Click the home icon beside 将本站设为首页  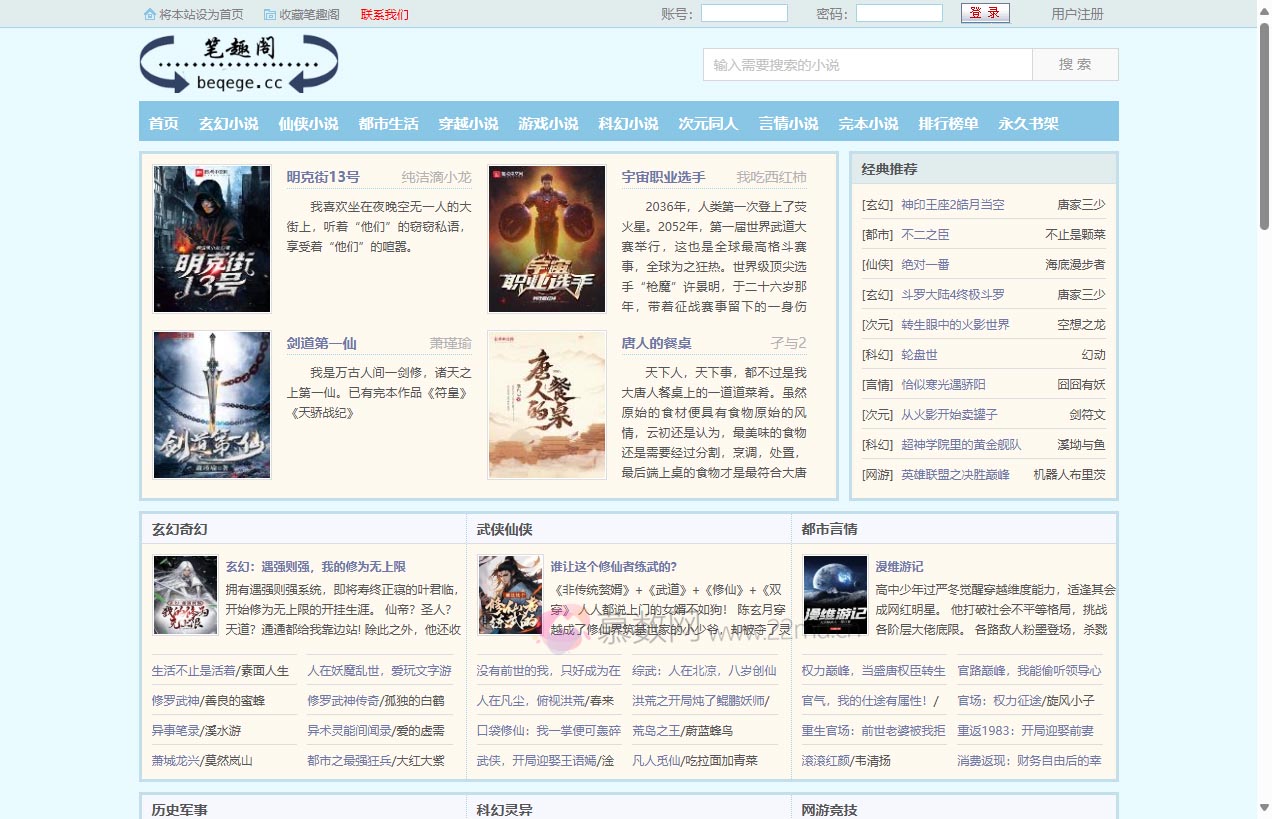click(x=150, y=14)
